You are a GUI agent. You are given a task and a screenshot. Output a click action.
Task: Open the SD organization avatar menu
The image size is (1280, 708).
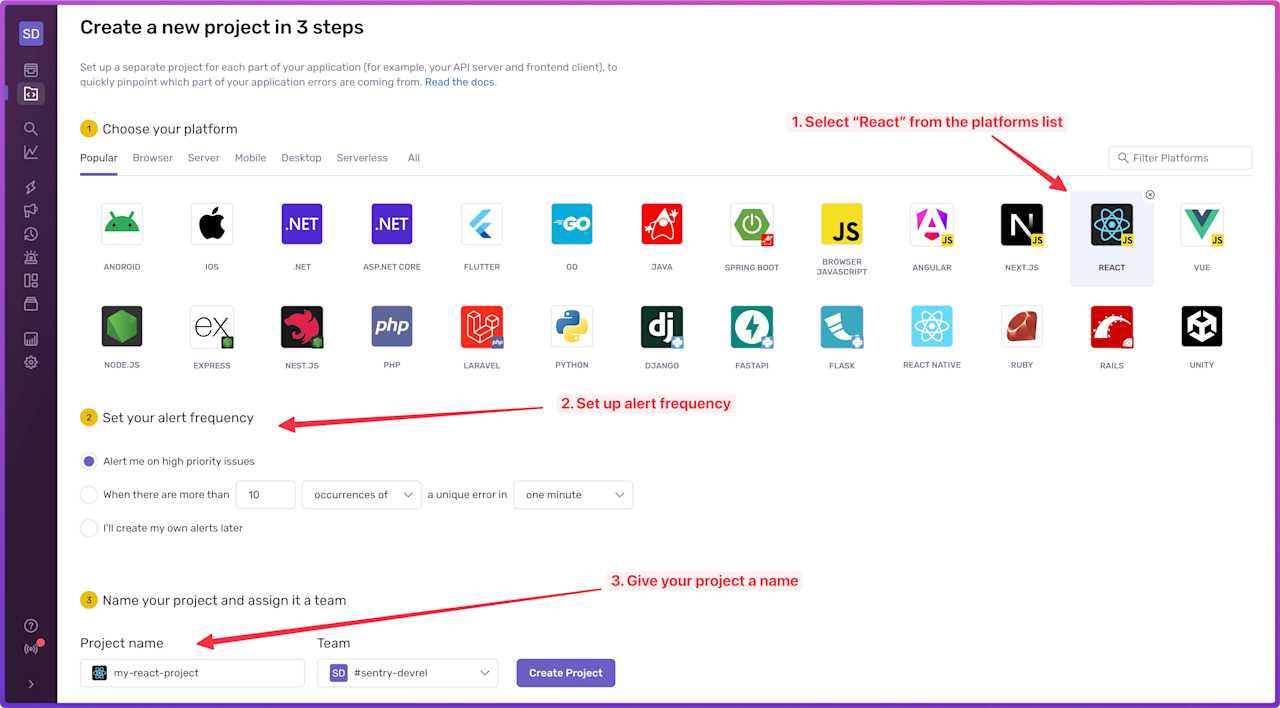click(31, 34)
